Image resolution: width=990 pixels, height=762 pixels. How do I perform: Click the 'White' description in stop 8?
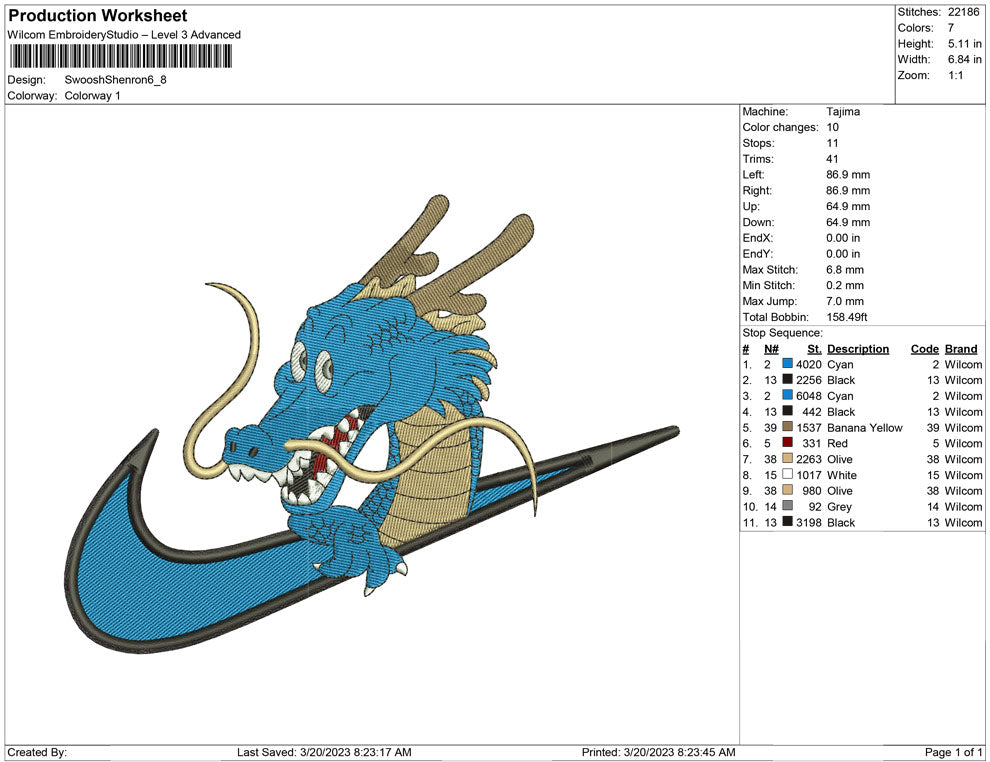(842, 475)
